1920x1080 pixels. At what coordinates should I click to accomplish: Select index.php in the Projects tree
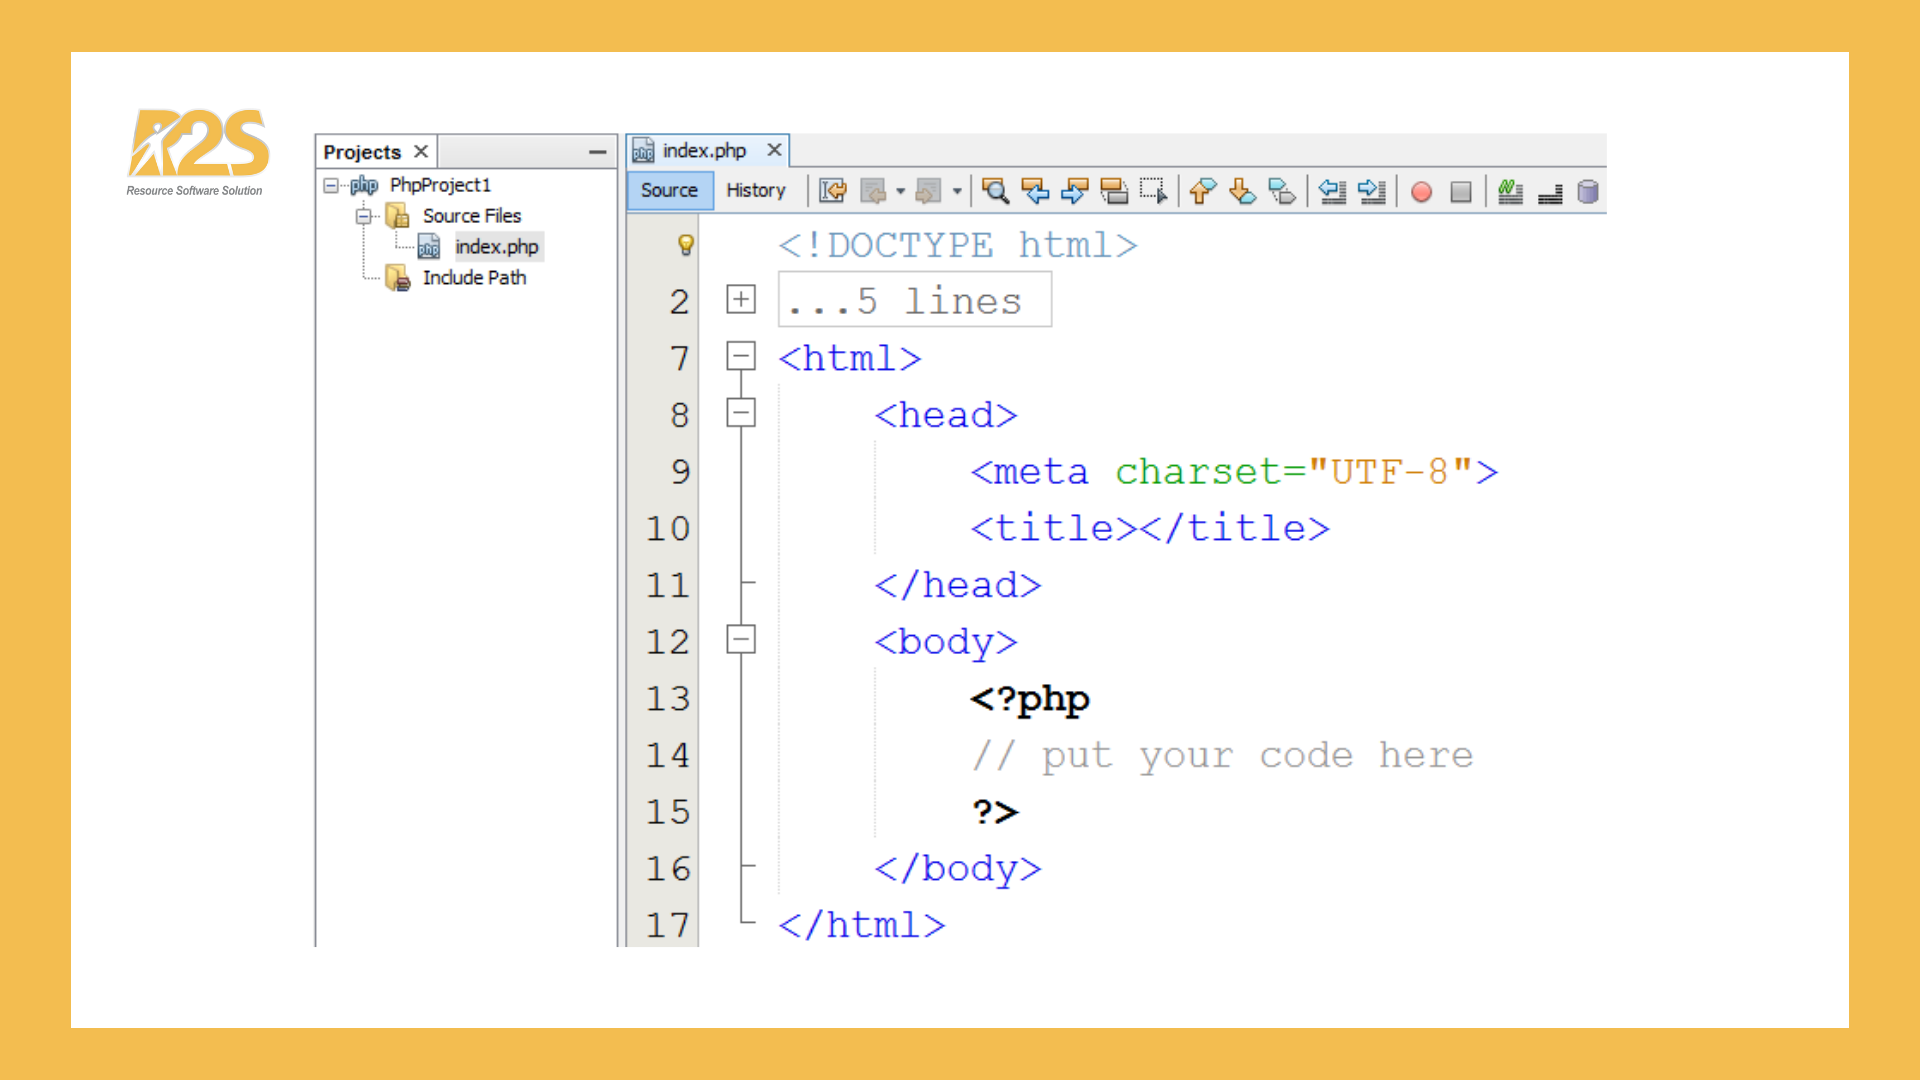(497, 246)
